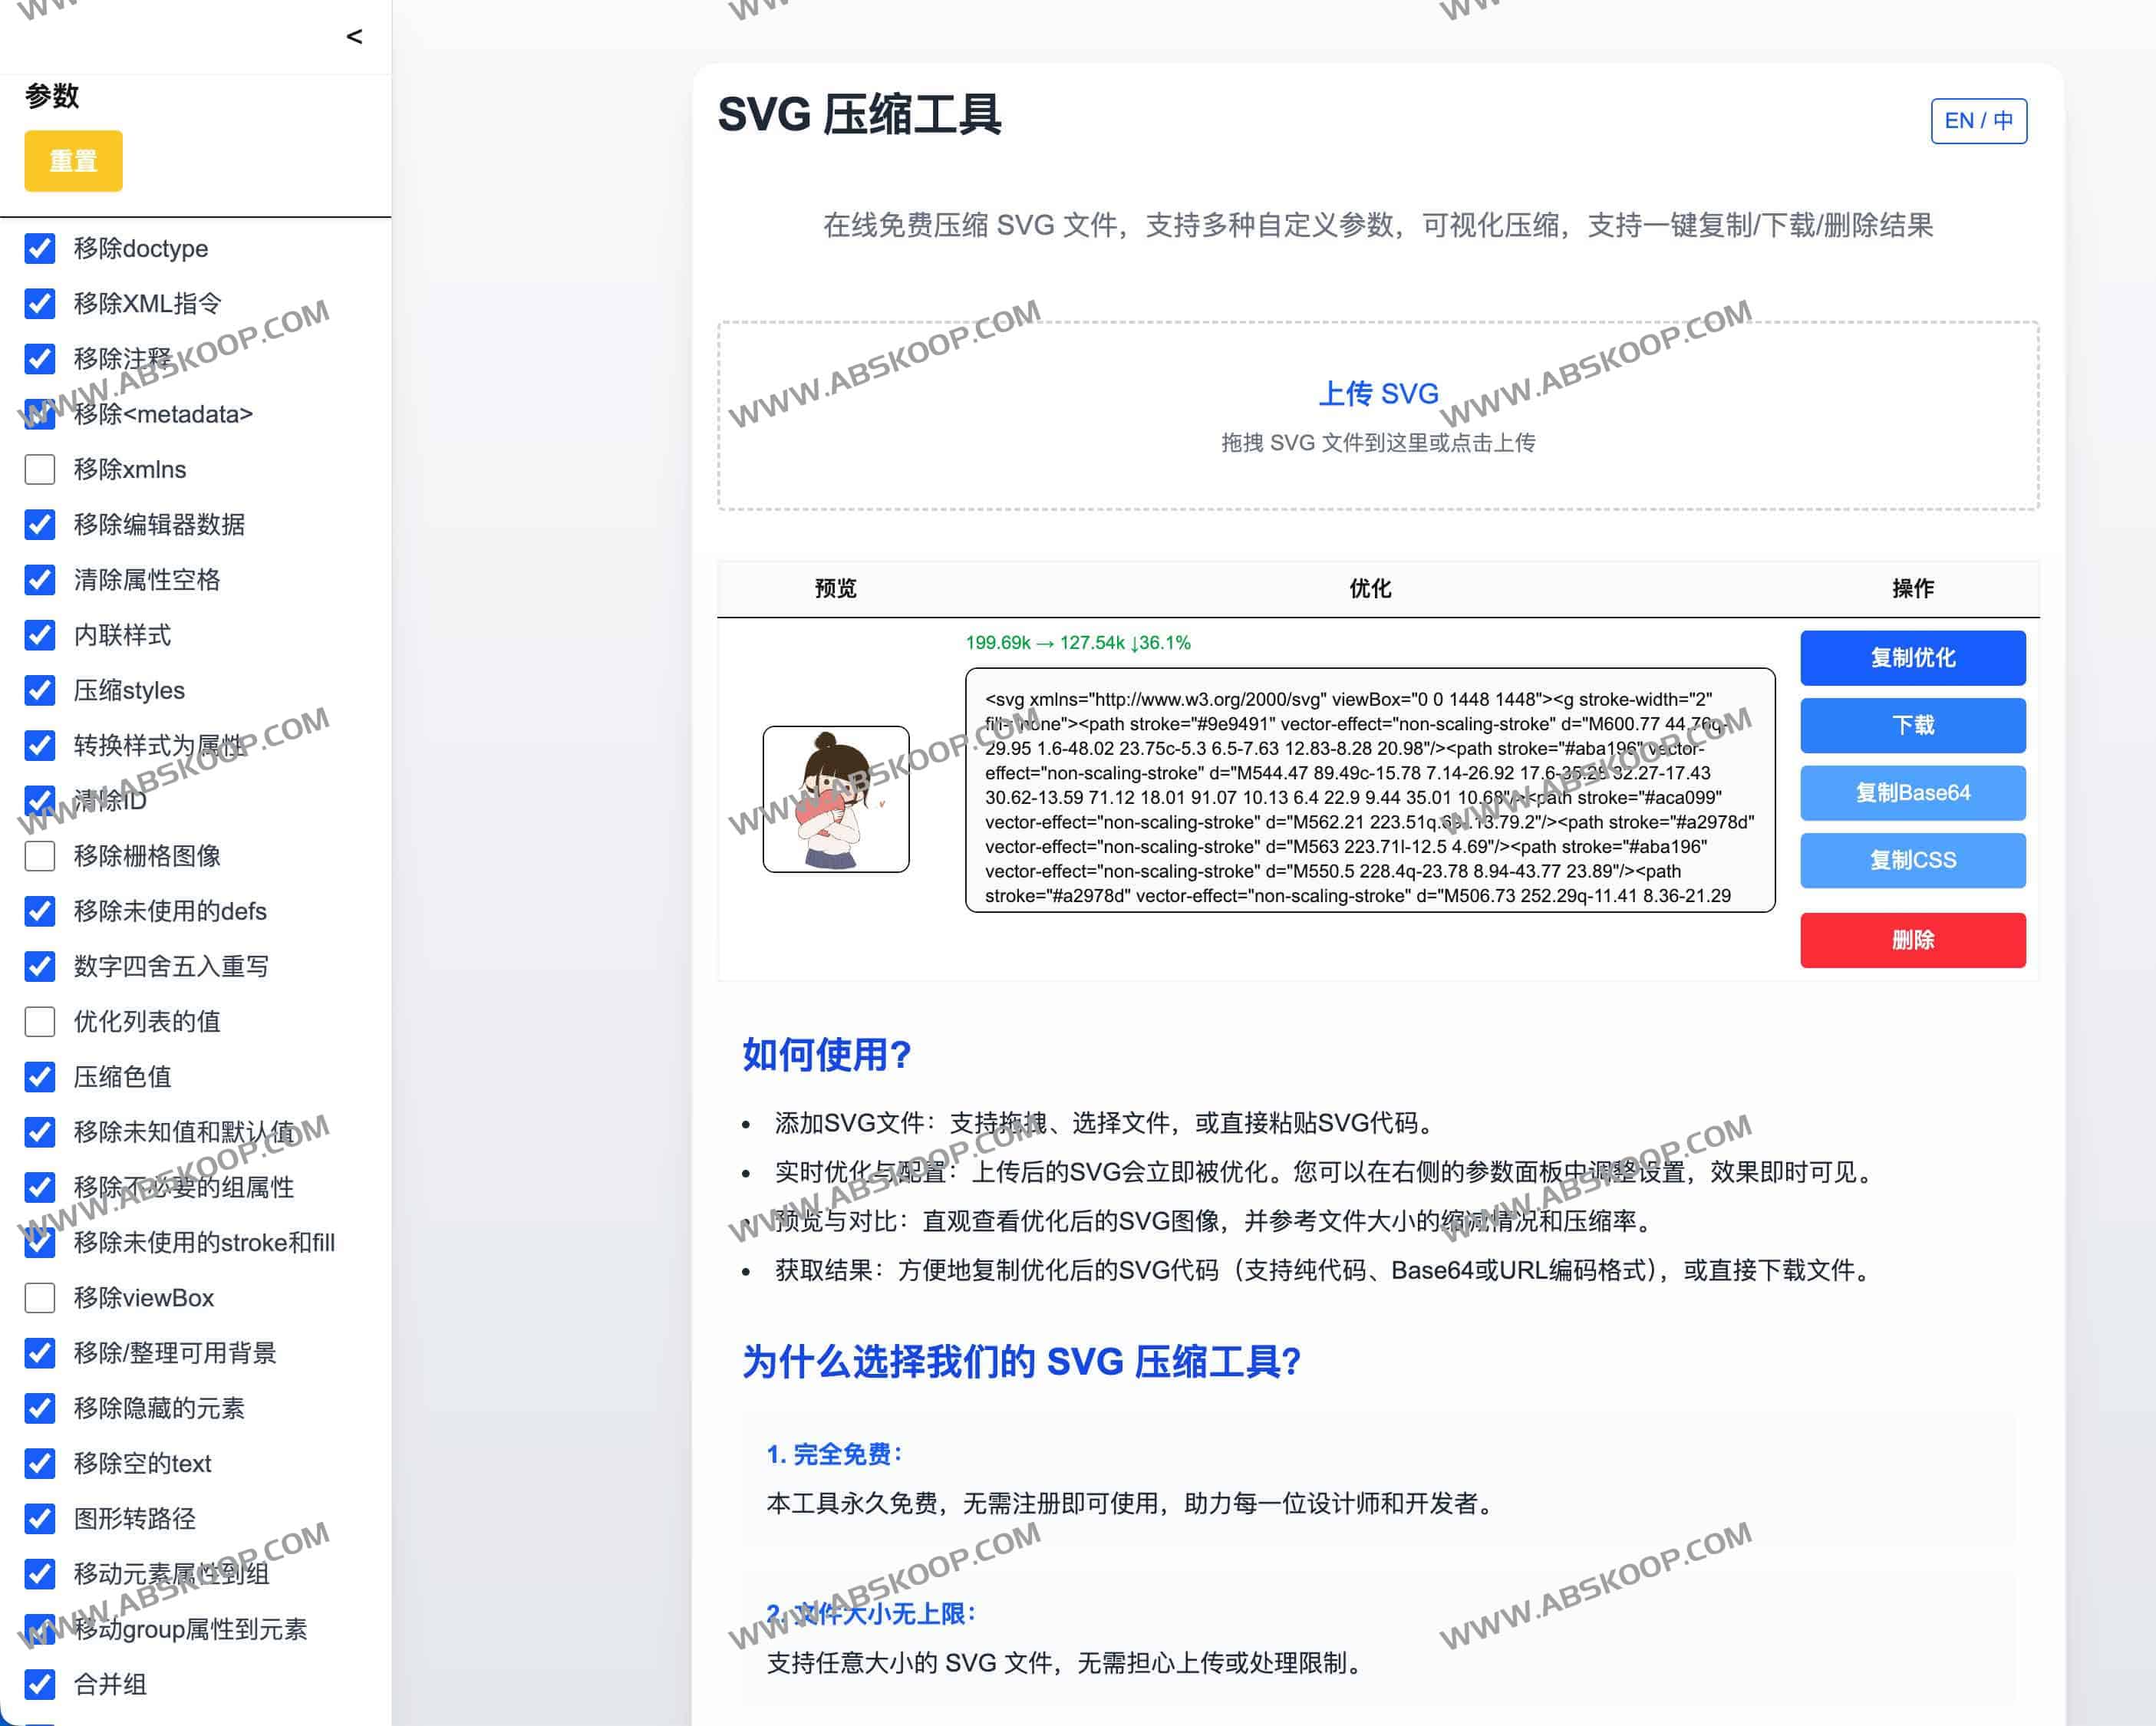Toggle the 图形转路径 checkbox off
The image size is (2156, 1726).
(40, 1518)
